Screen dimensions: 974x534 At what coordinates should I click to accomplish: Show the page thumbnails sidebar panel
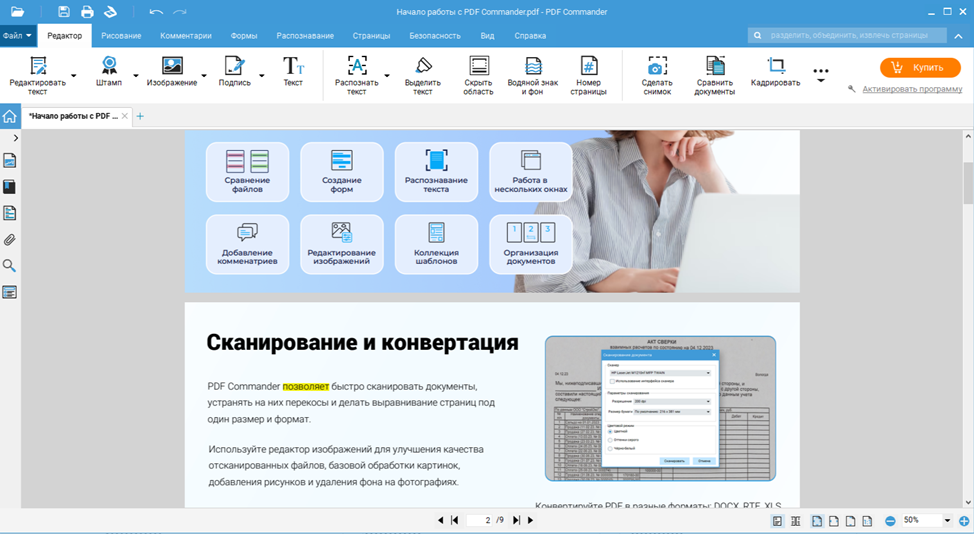pyautogui.click(x=9, y=161)
